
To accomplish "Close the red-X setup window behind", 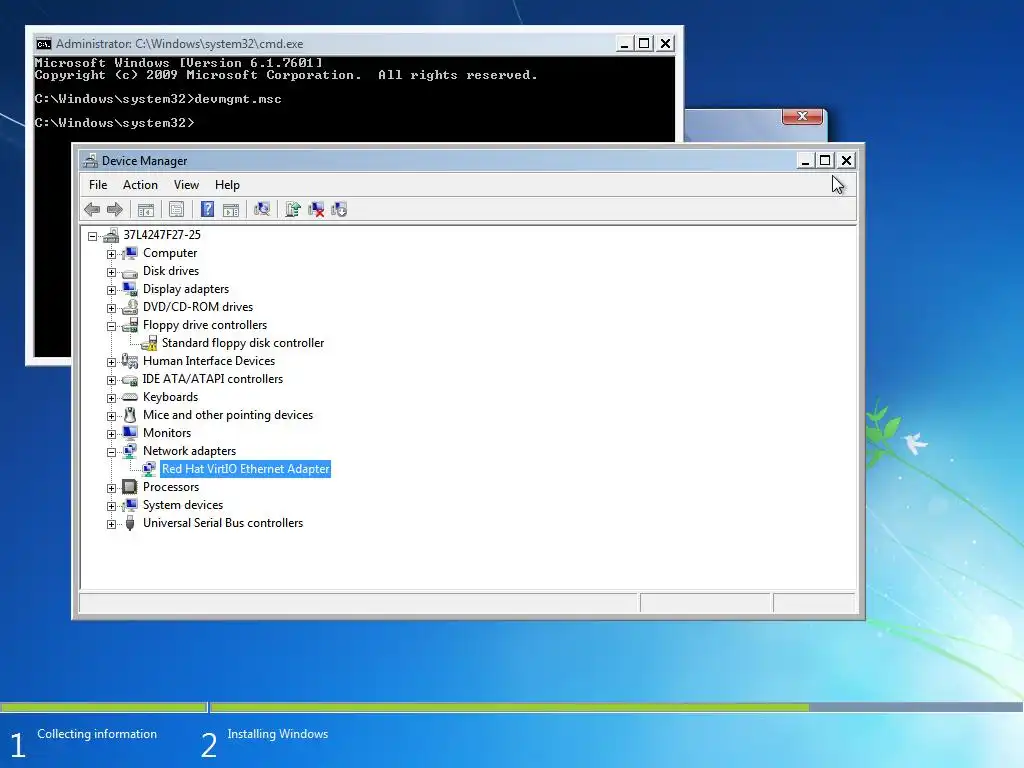I will click(803, 116).
